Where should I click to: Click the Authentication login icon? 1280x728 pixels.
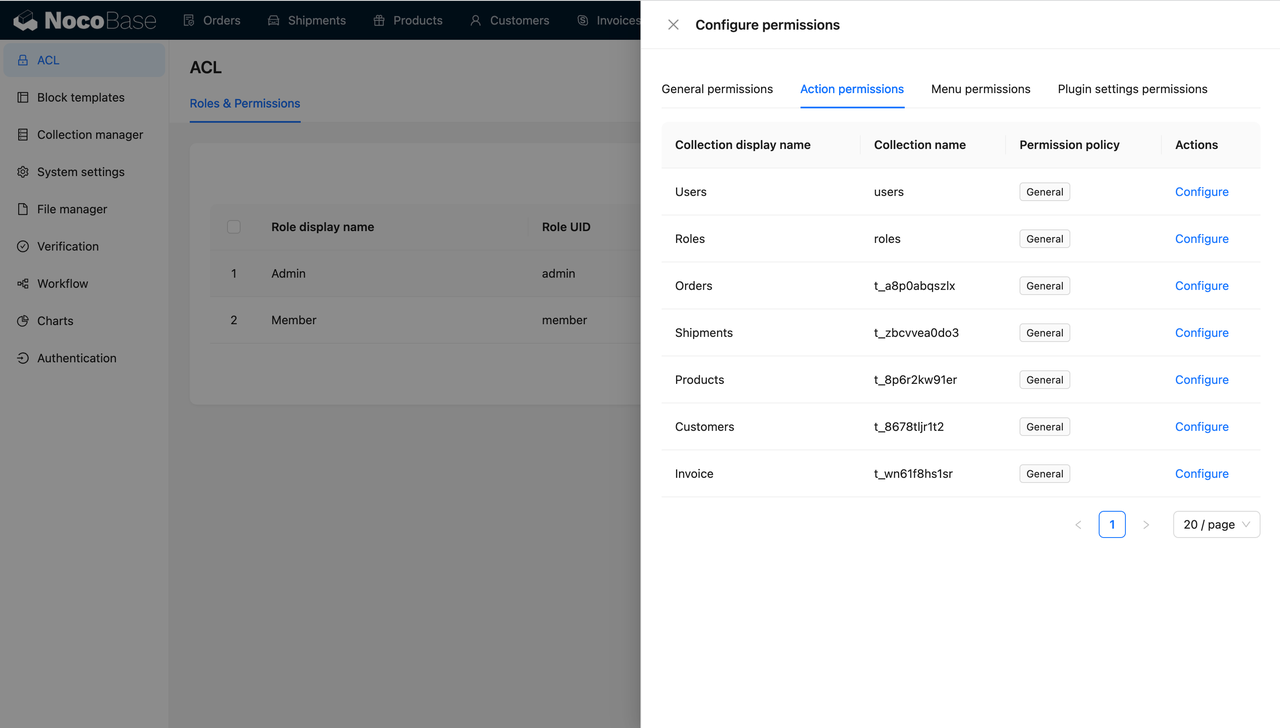(23, 358)
